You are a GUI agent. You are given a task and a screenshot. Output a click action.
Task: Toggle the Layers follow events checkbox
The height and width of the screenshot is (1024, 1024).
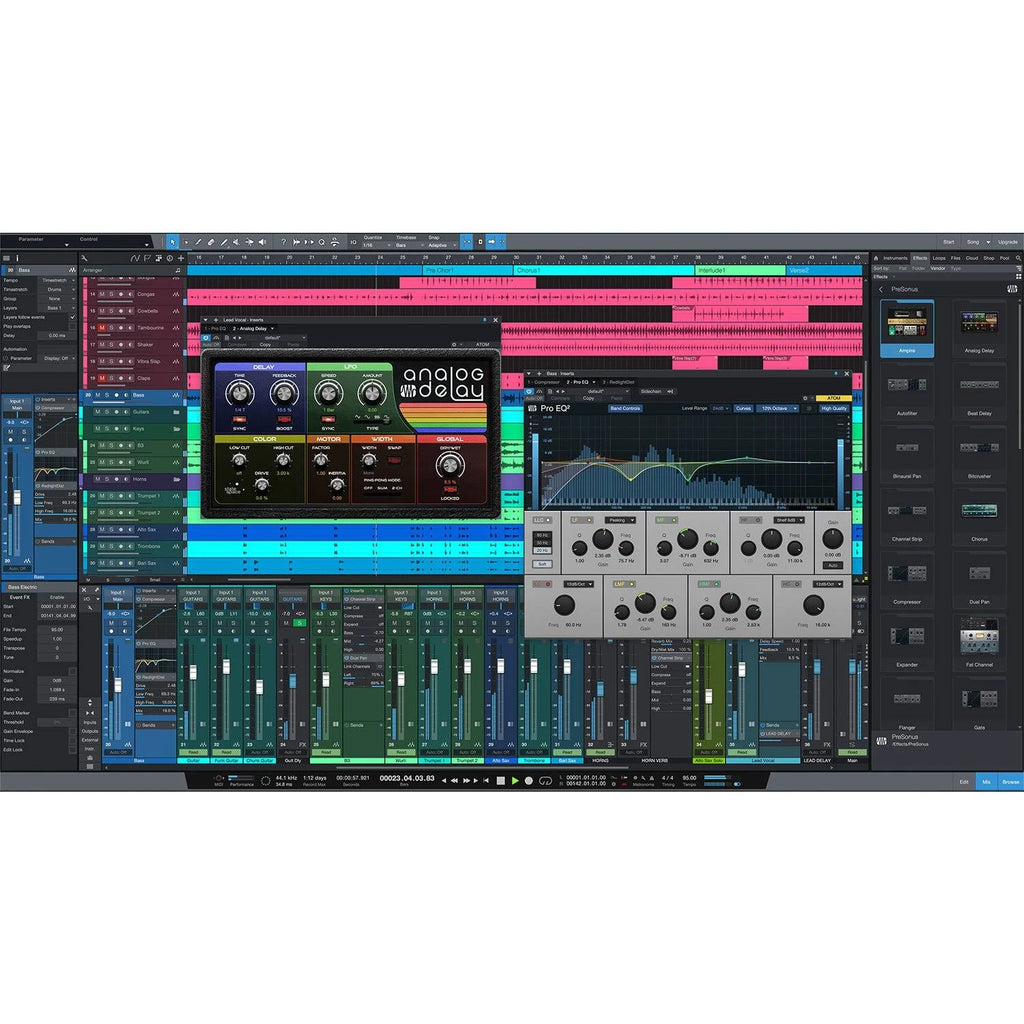point(72,317)
